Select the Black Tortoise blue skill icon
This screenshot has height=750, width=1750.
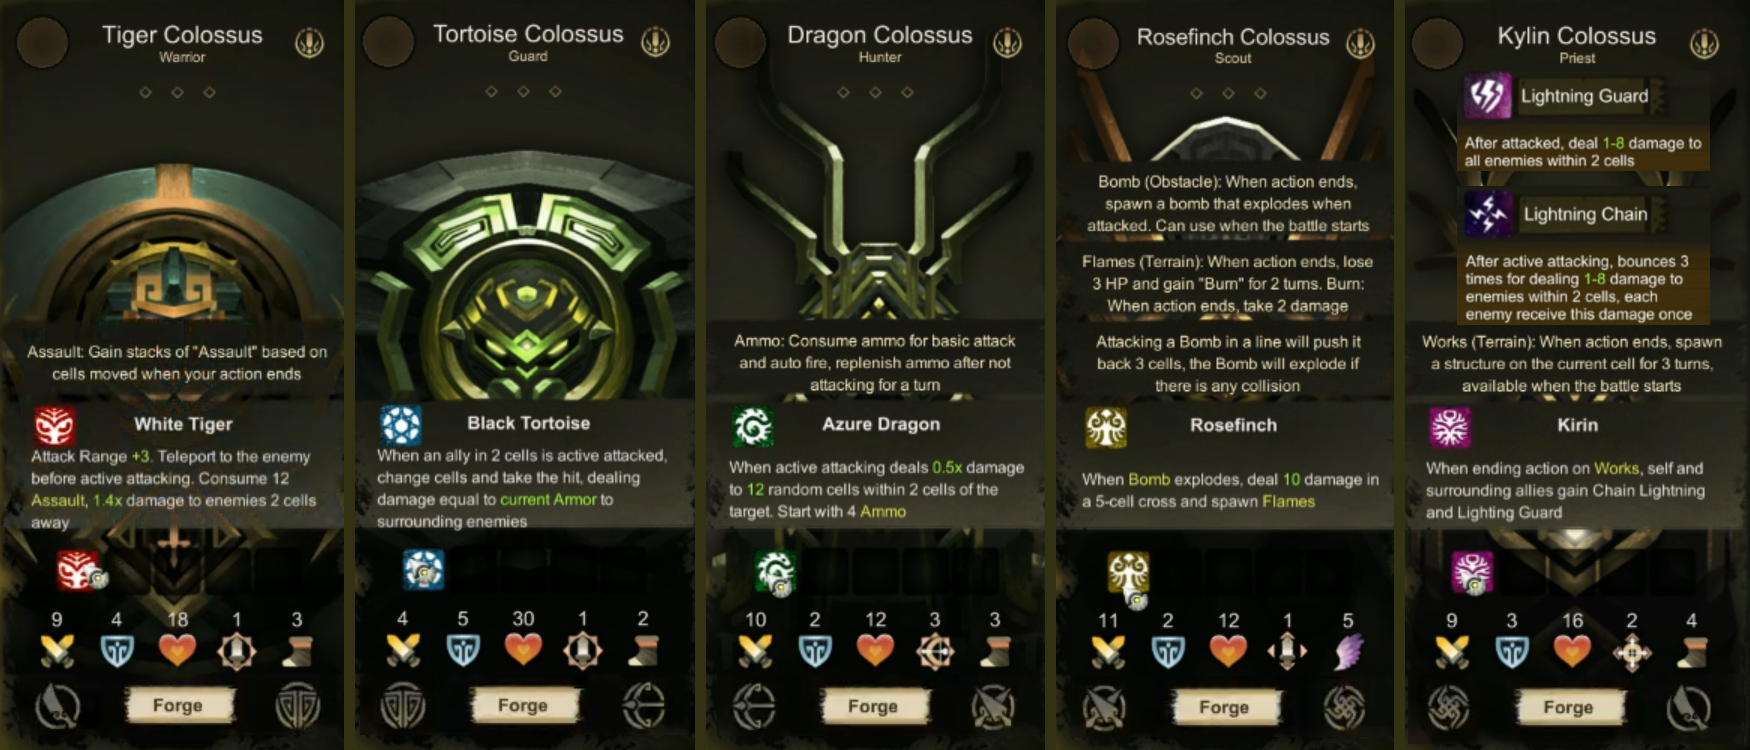pos(401,425)
